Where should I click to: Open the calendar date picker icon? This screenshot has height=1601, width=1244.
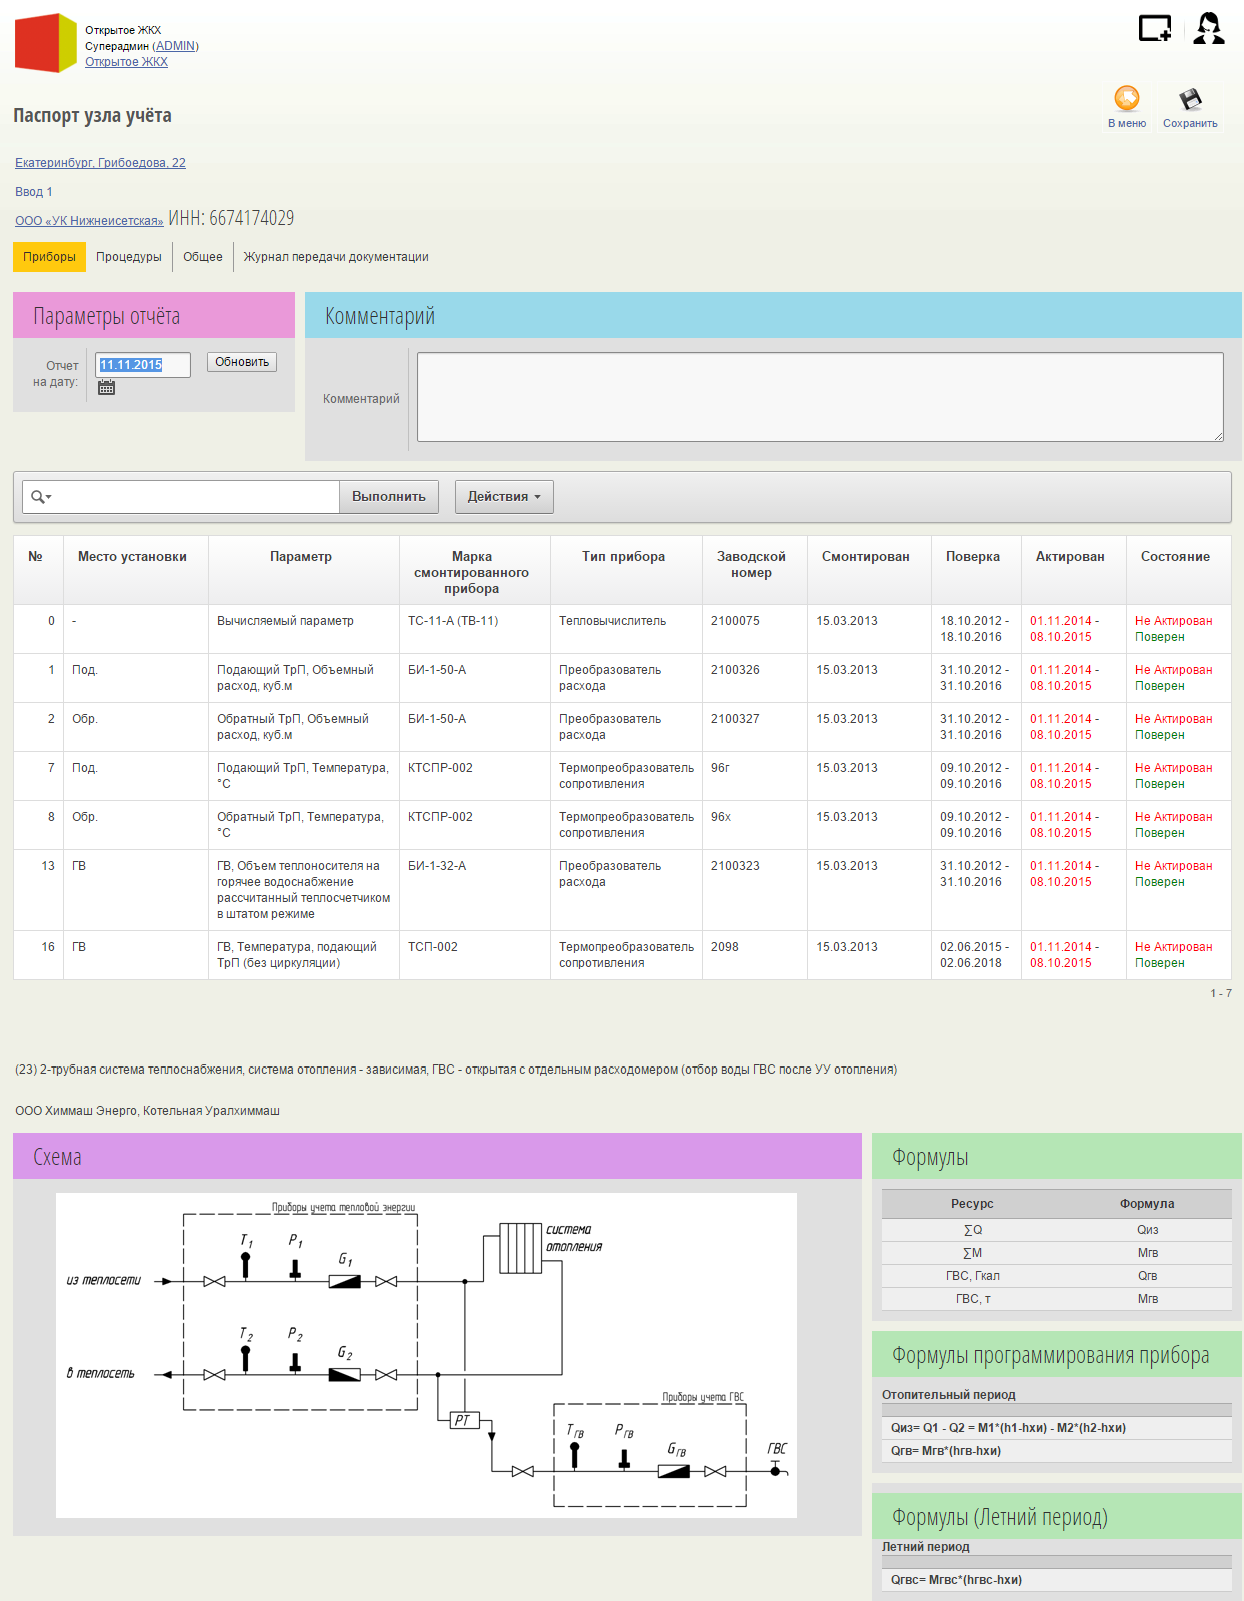tap(106, 388)
